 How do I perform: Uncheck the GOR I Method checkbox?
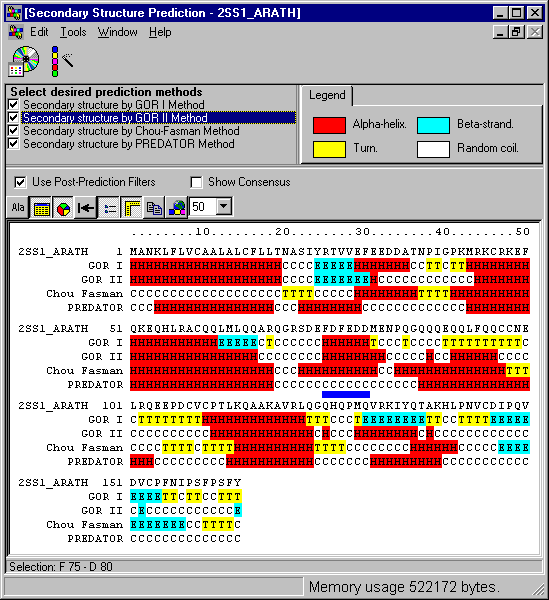point(13,104)
